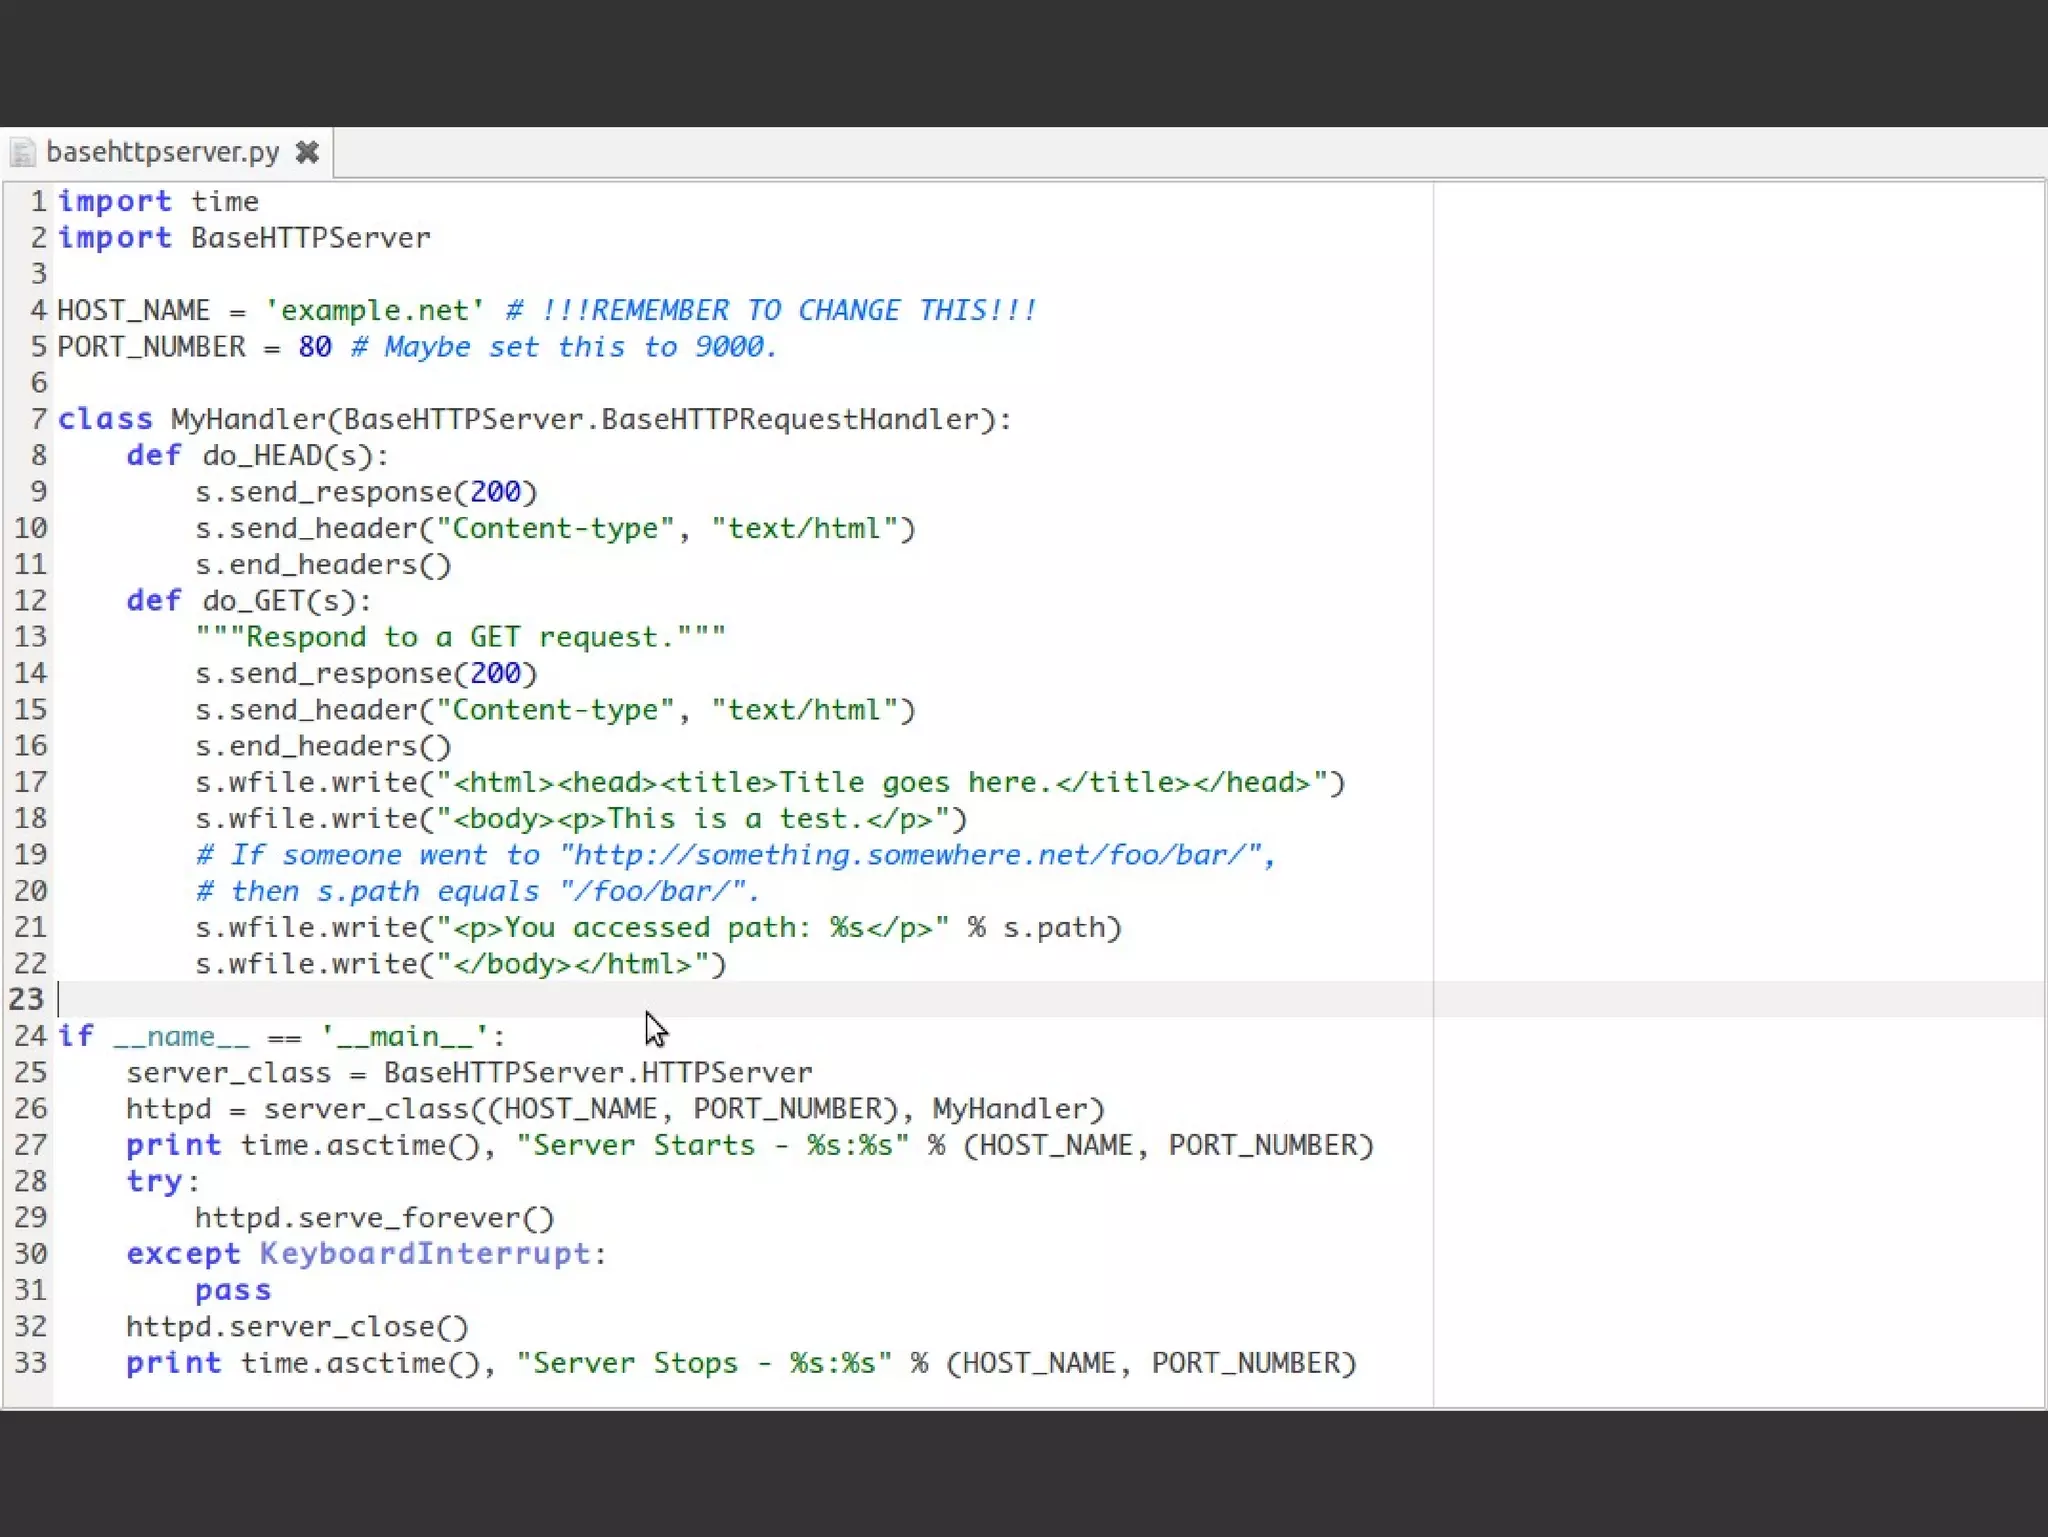This screenshot has height=1537, width=2048.
Task: Click line number 24 in the gutter
Action: click(30, 1036)
